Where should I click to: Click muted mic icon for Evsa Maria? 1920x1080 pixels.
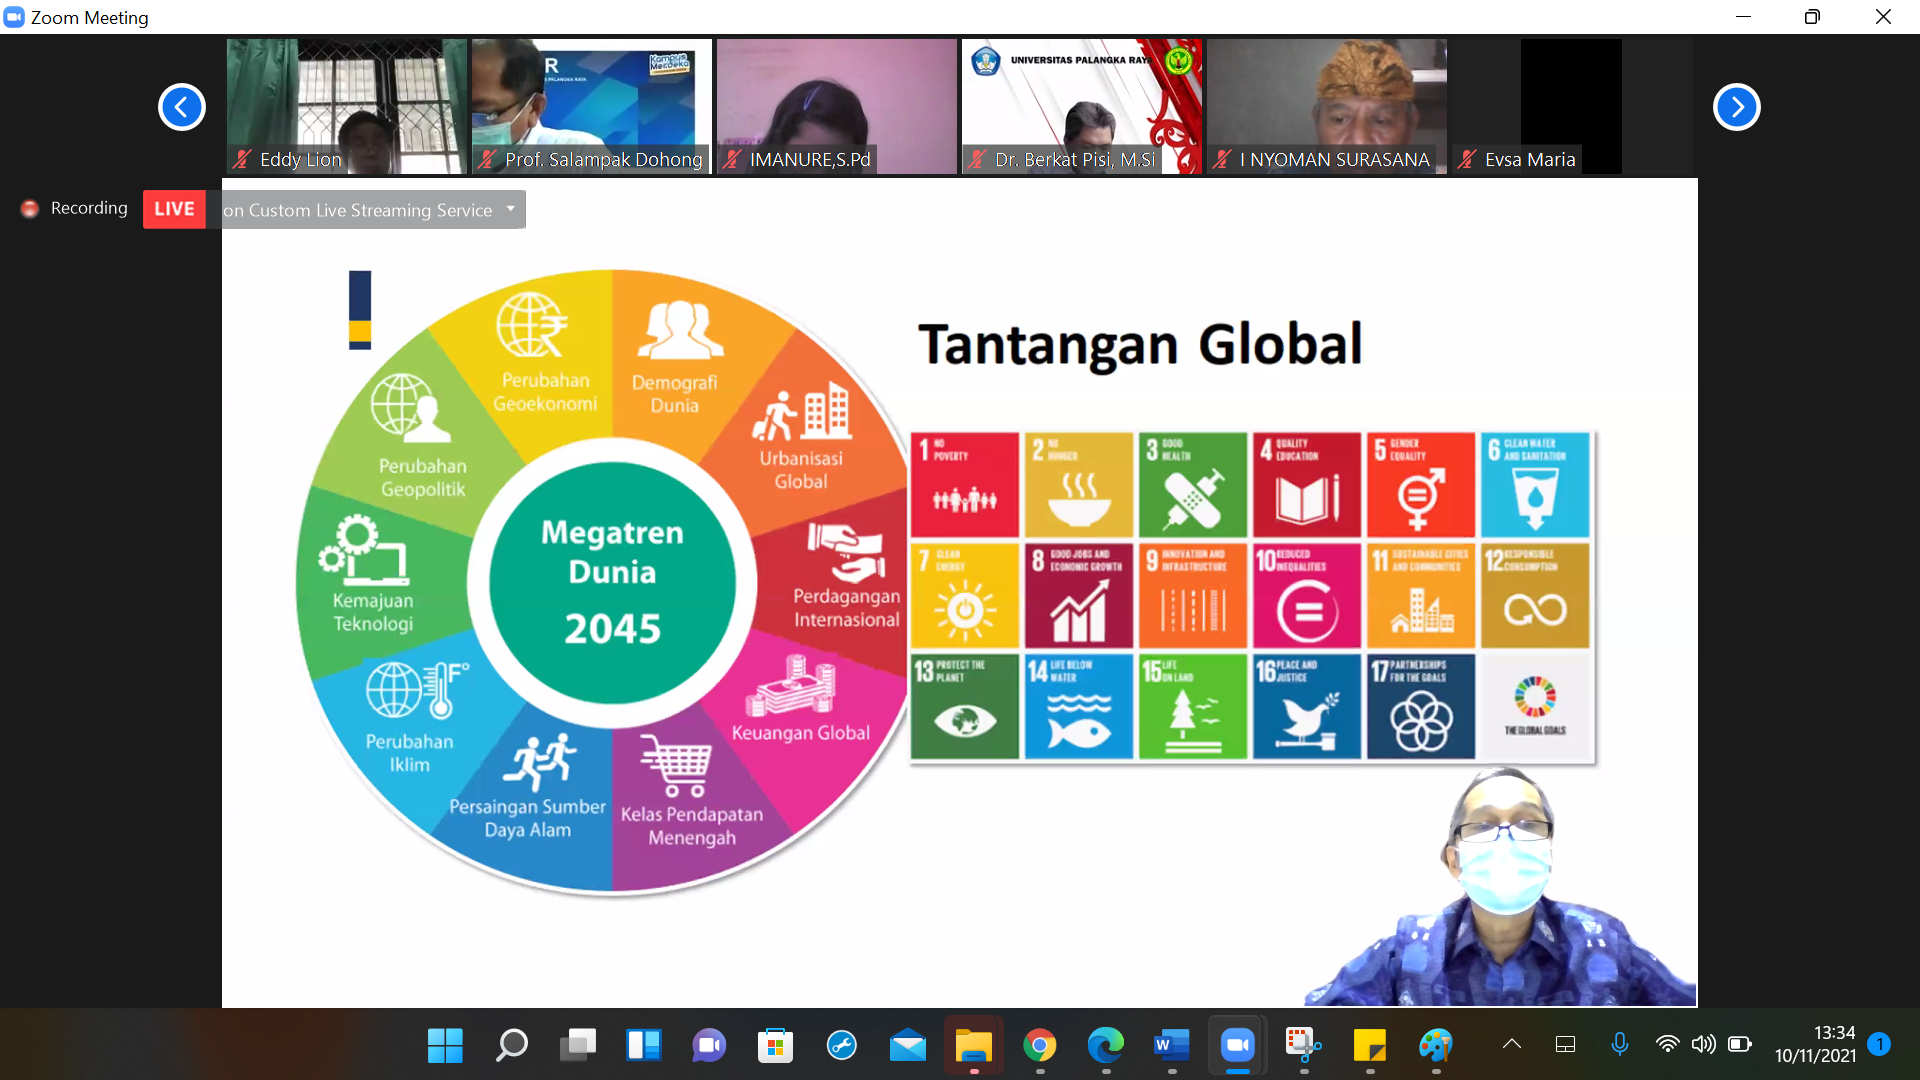(1467, 159)
